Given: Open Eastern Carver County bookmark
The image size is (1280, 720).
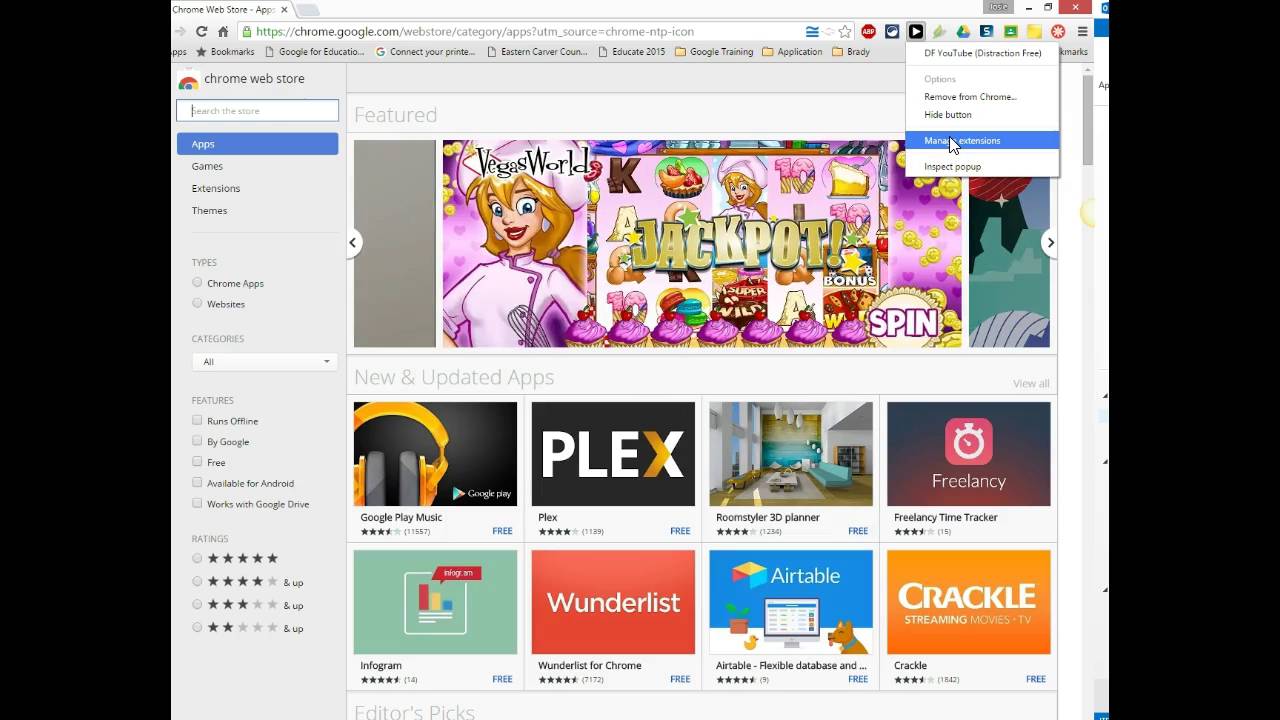Looking at the screenshot, I should pyautogui.click(x=538, y=52).
